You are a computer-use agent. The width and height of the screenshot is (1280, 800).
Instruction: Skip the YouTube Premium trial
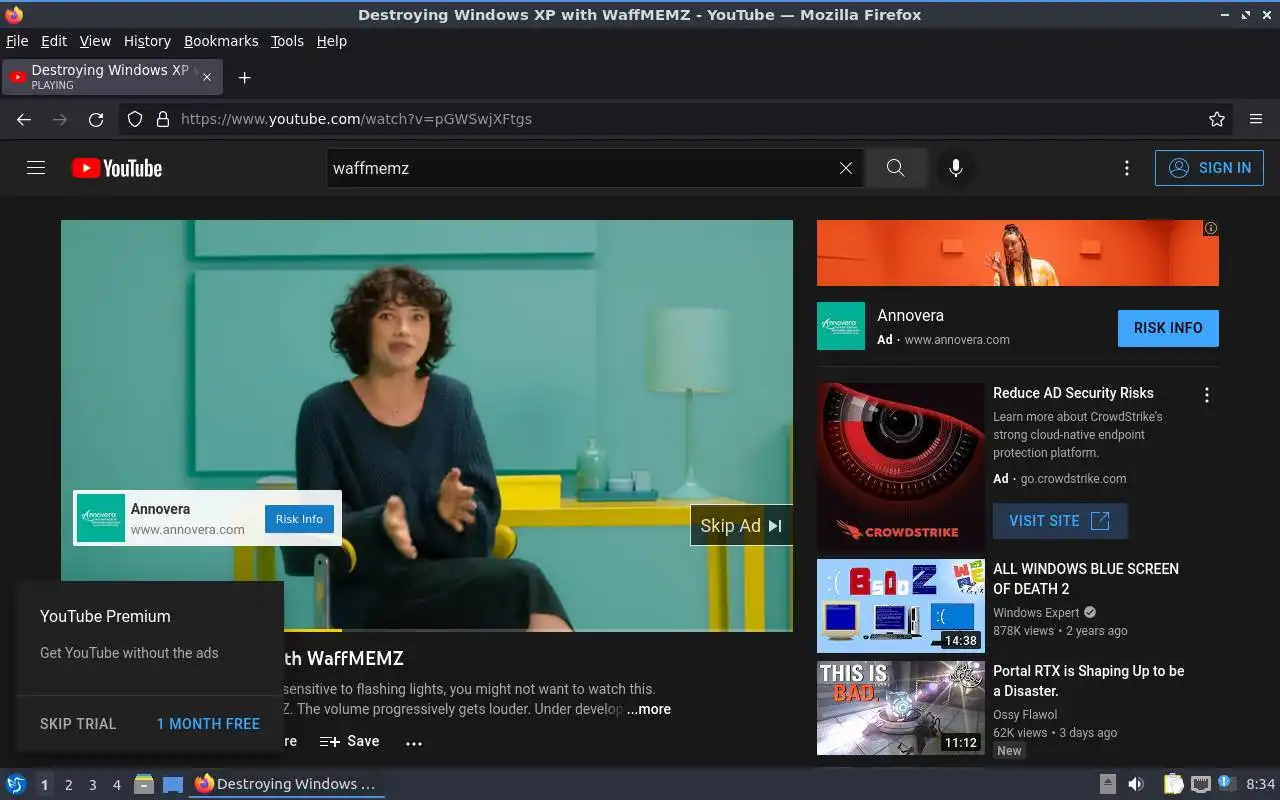coord(78,723)
